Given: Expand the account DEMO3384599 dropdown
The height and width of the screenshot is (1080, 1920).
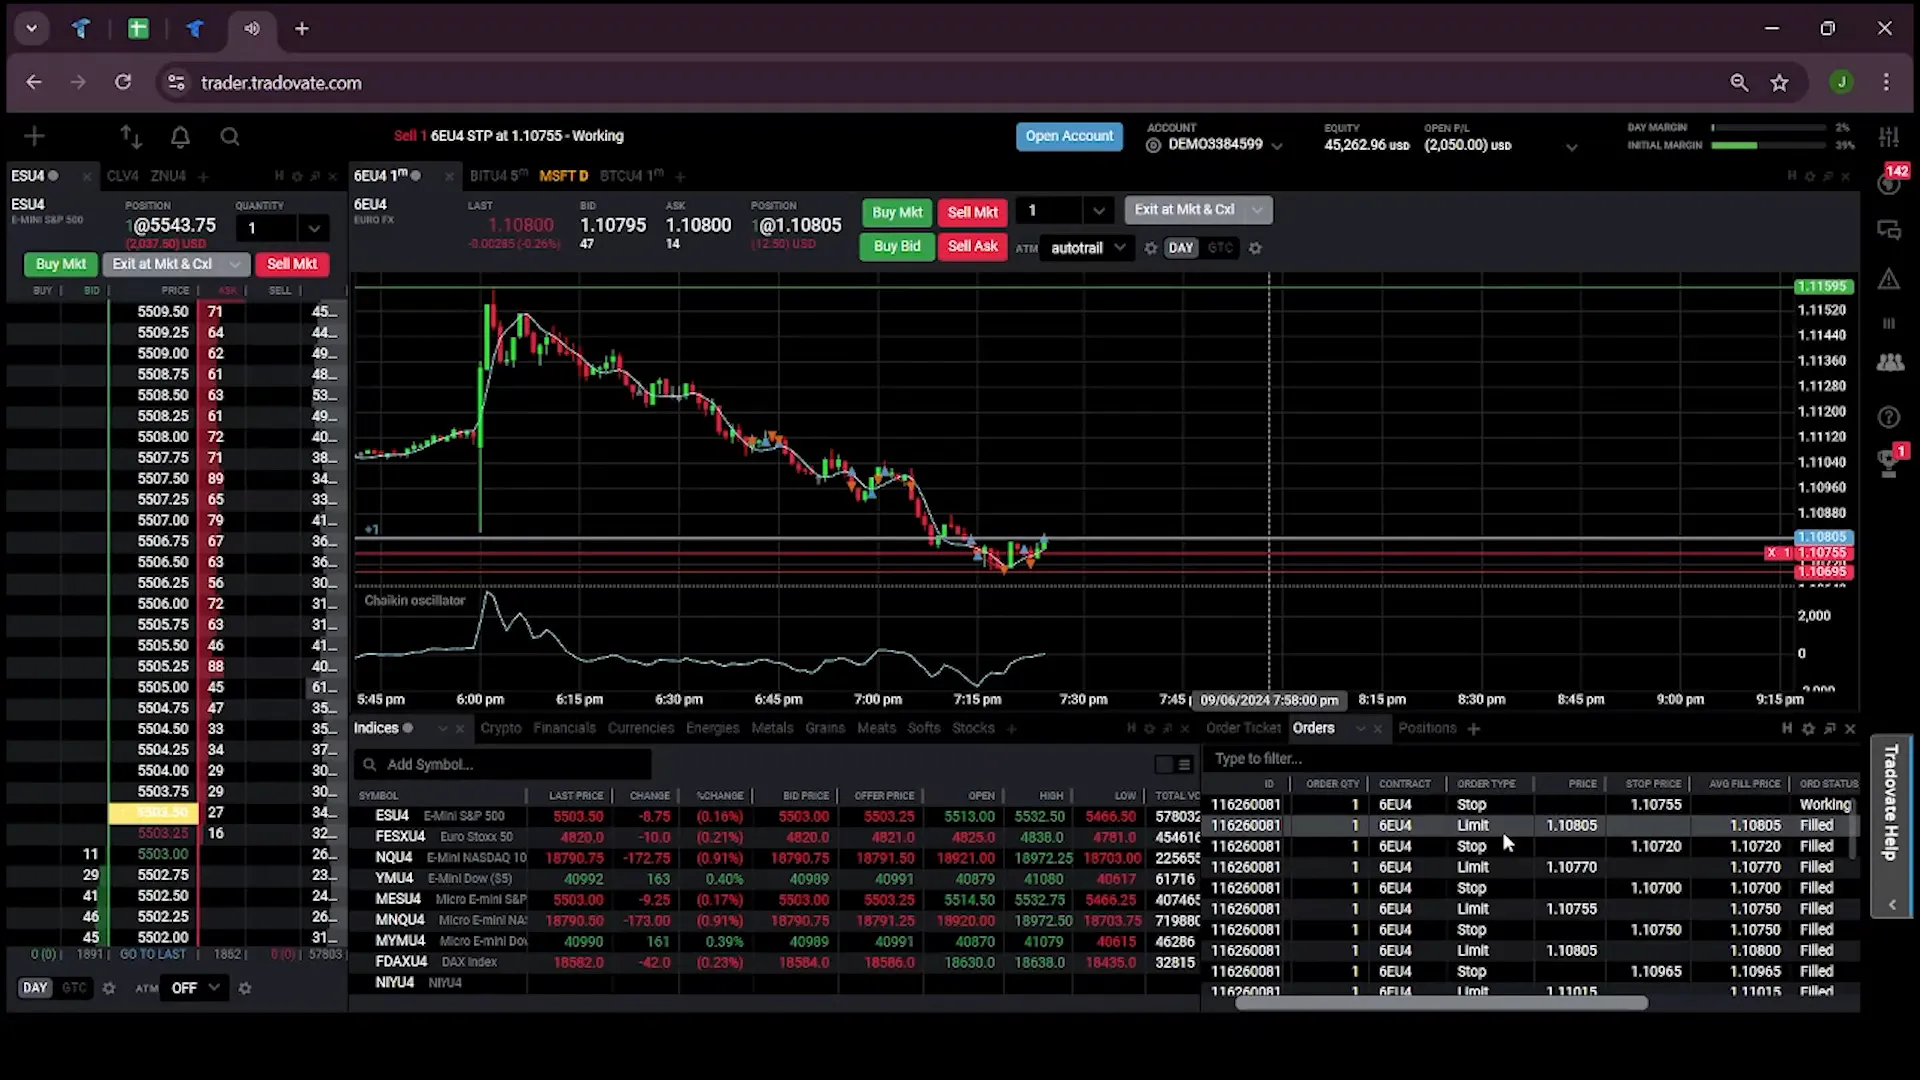Looking at the screenshot, I should (1276, 146).
